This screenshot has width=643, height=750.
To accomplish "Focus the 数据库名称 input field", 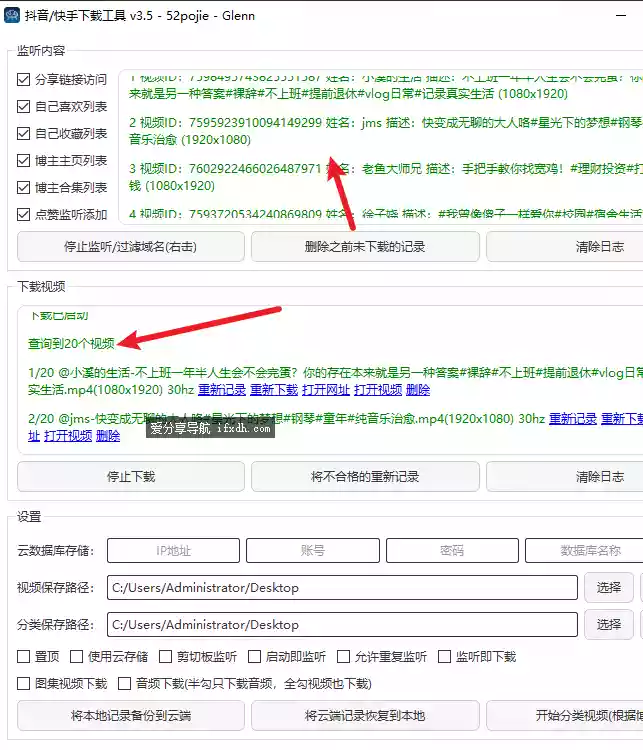I will tap(584, 551).
